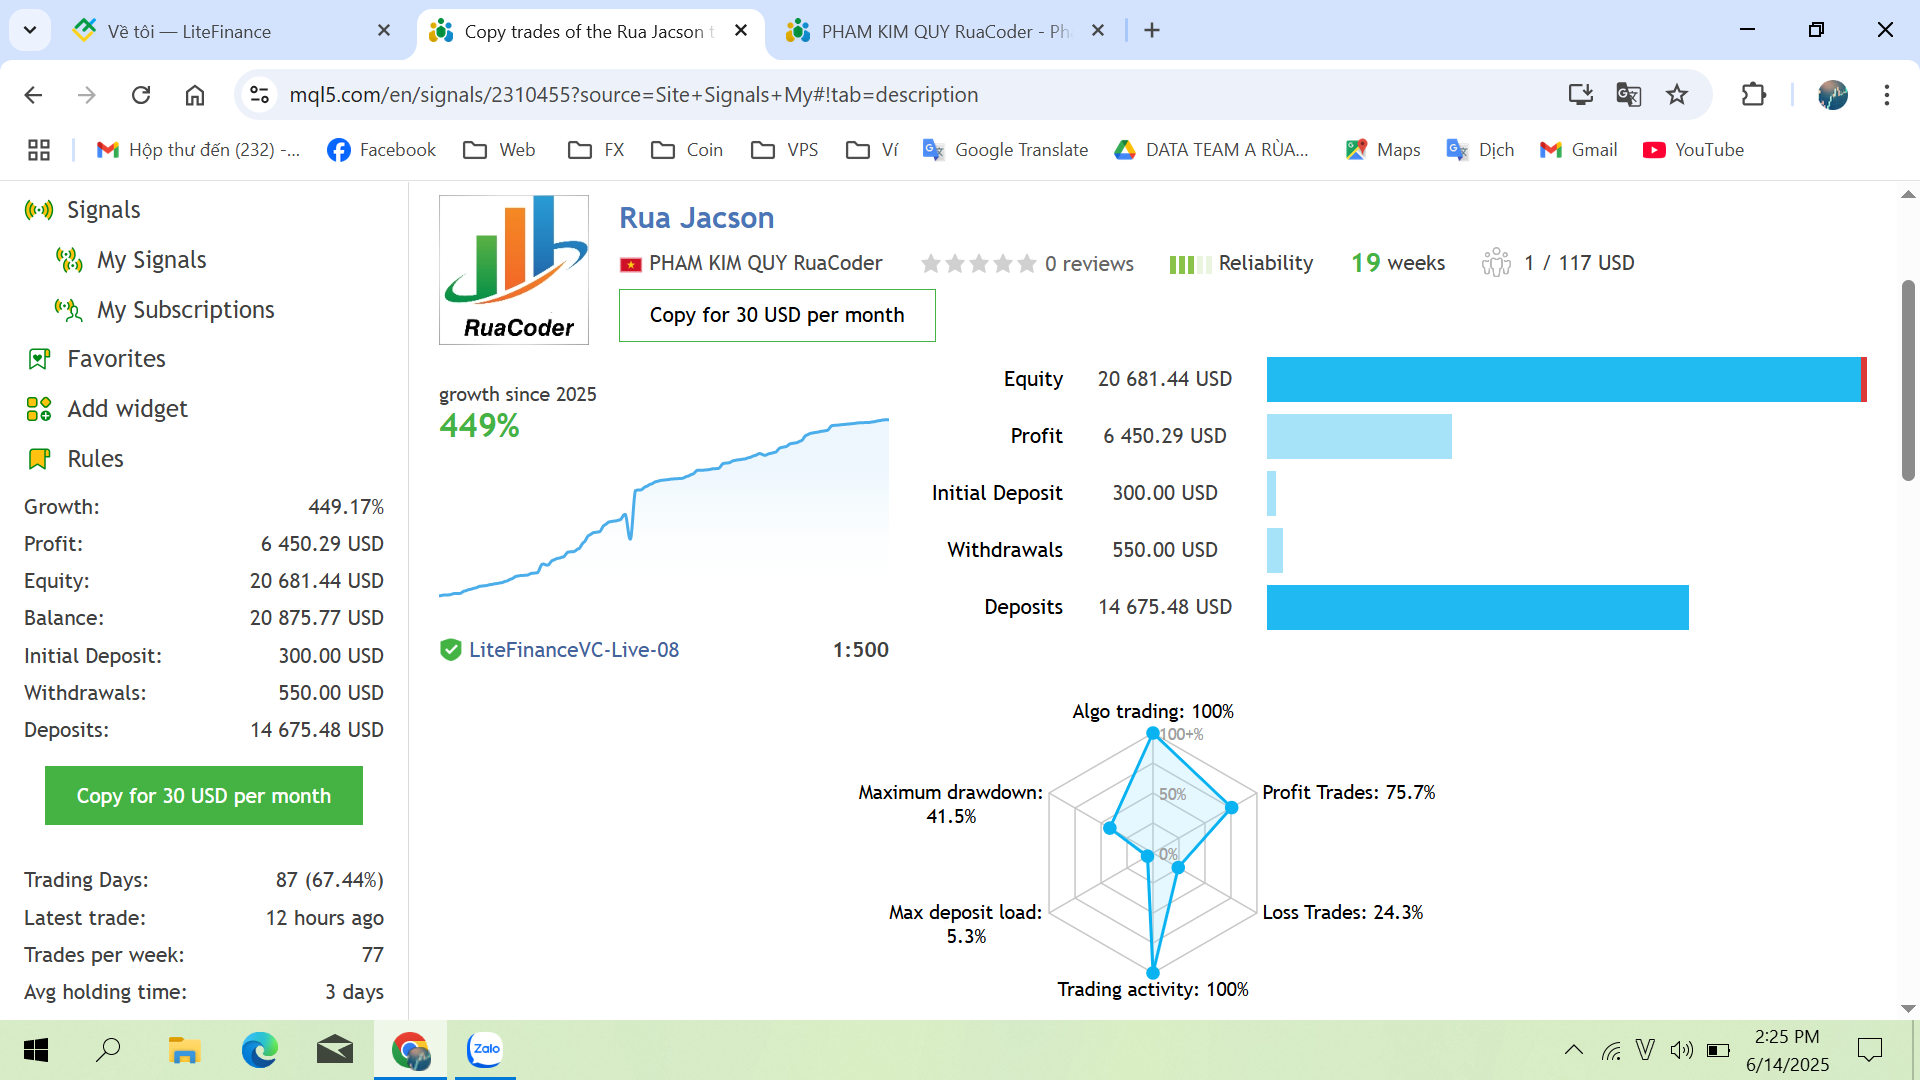Open the Chrome three-dot menu
This screenshot has width=1920, height=1080.
coord(1886,95)
